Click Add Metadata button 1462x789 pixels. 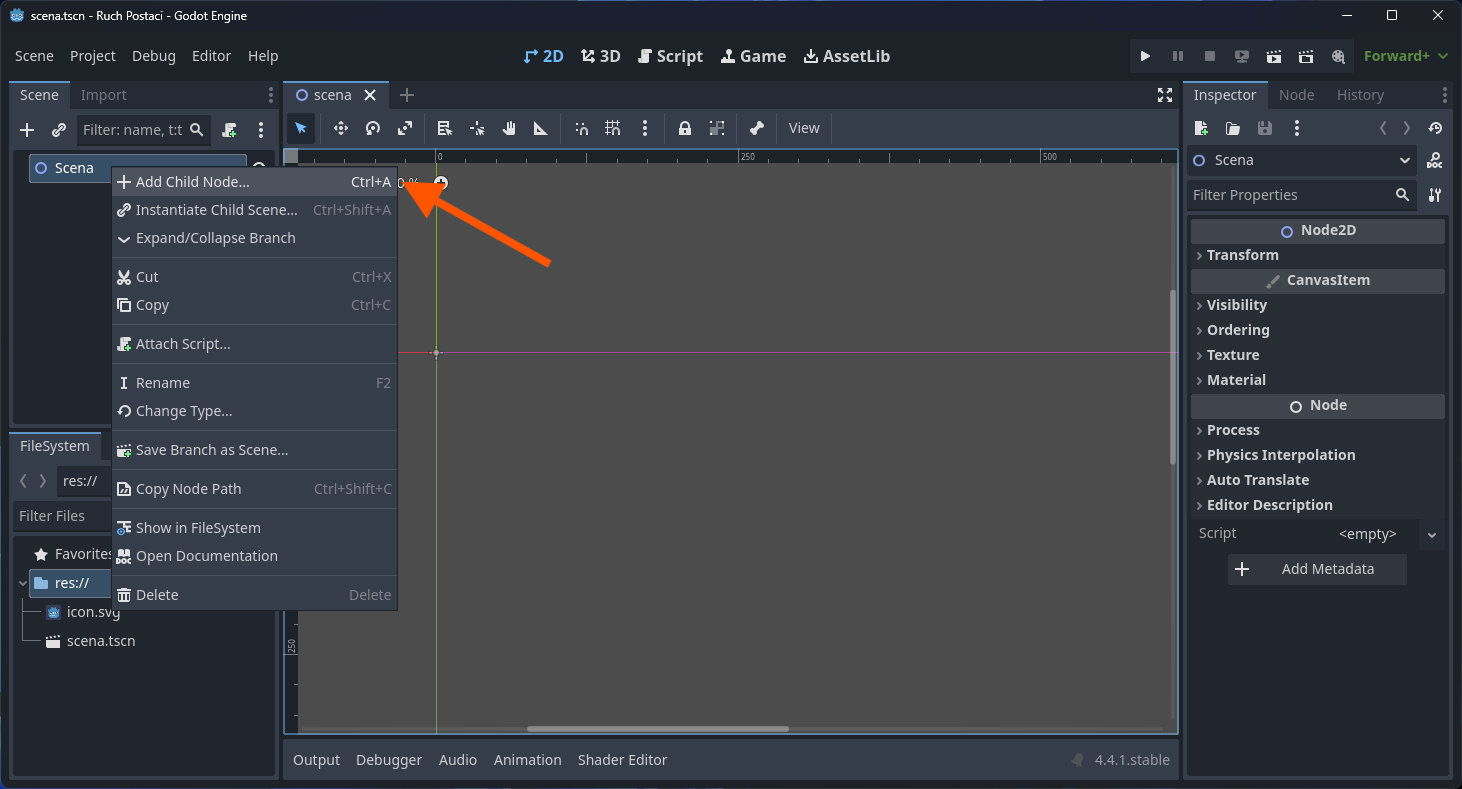pyautogui.click(x=1317, y=569)
